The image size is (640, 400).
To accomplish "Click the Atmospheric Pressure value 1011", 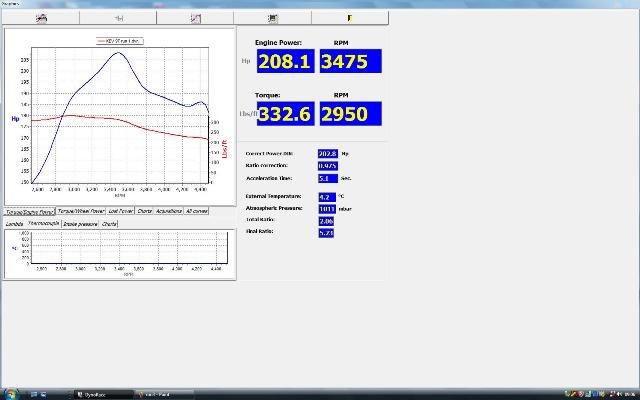I will click(x=327, y=209).
